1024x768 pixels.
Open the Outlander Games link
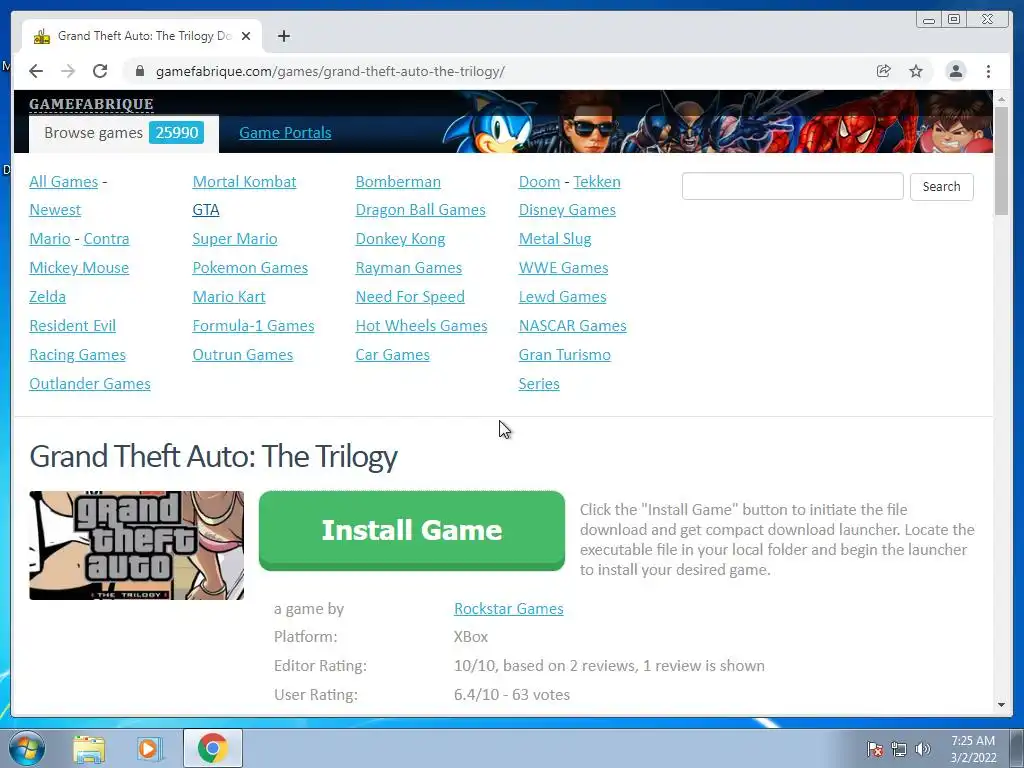tap(90, 383)
